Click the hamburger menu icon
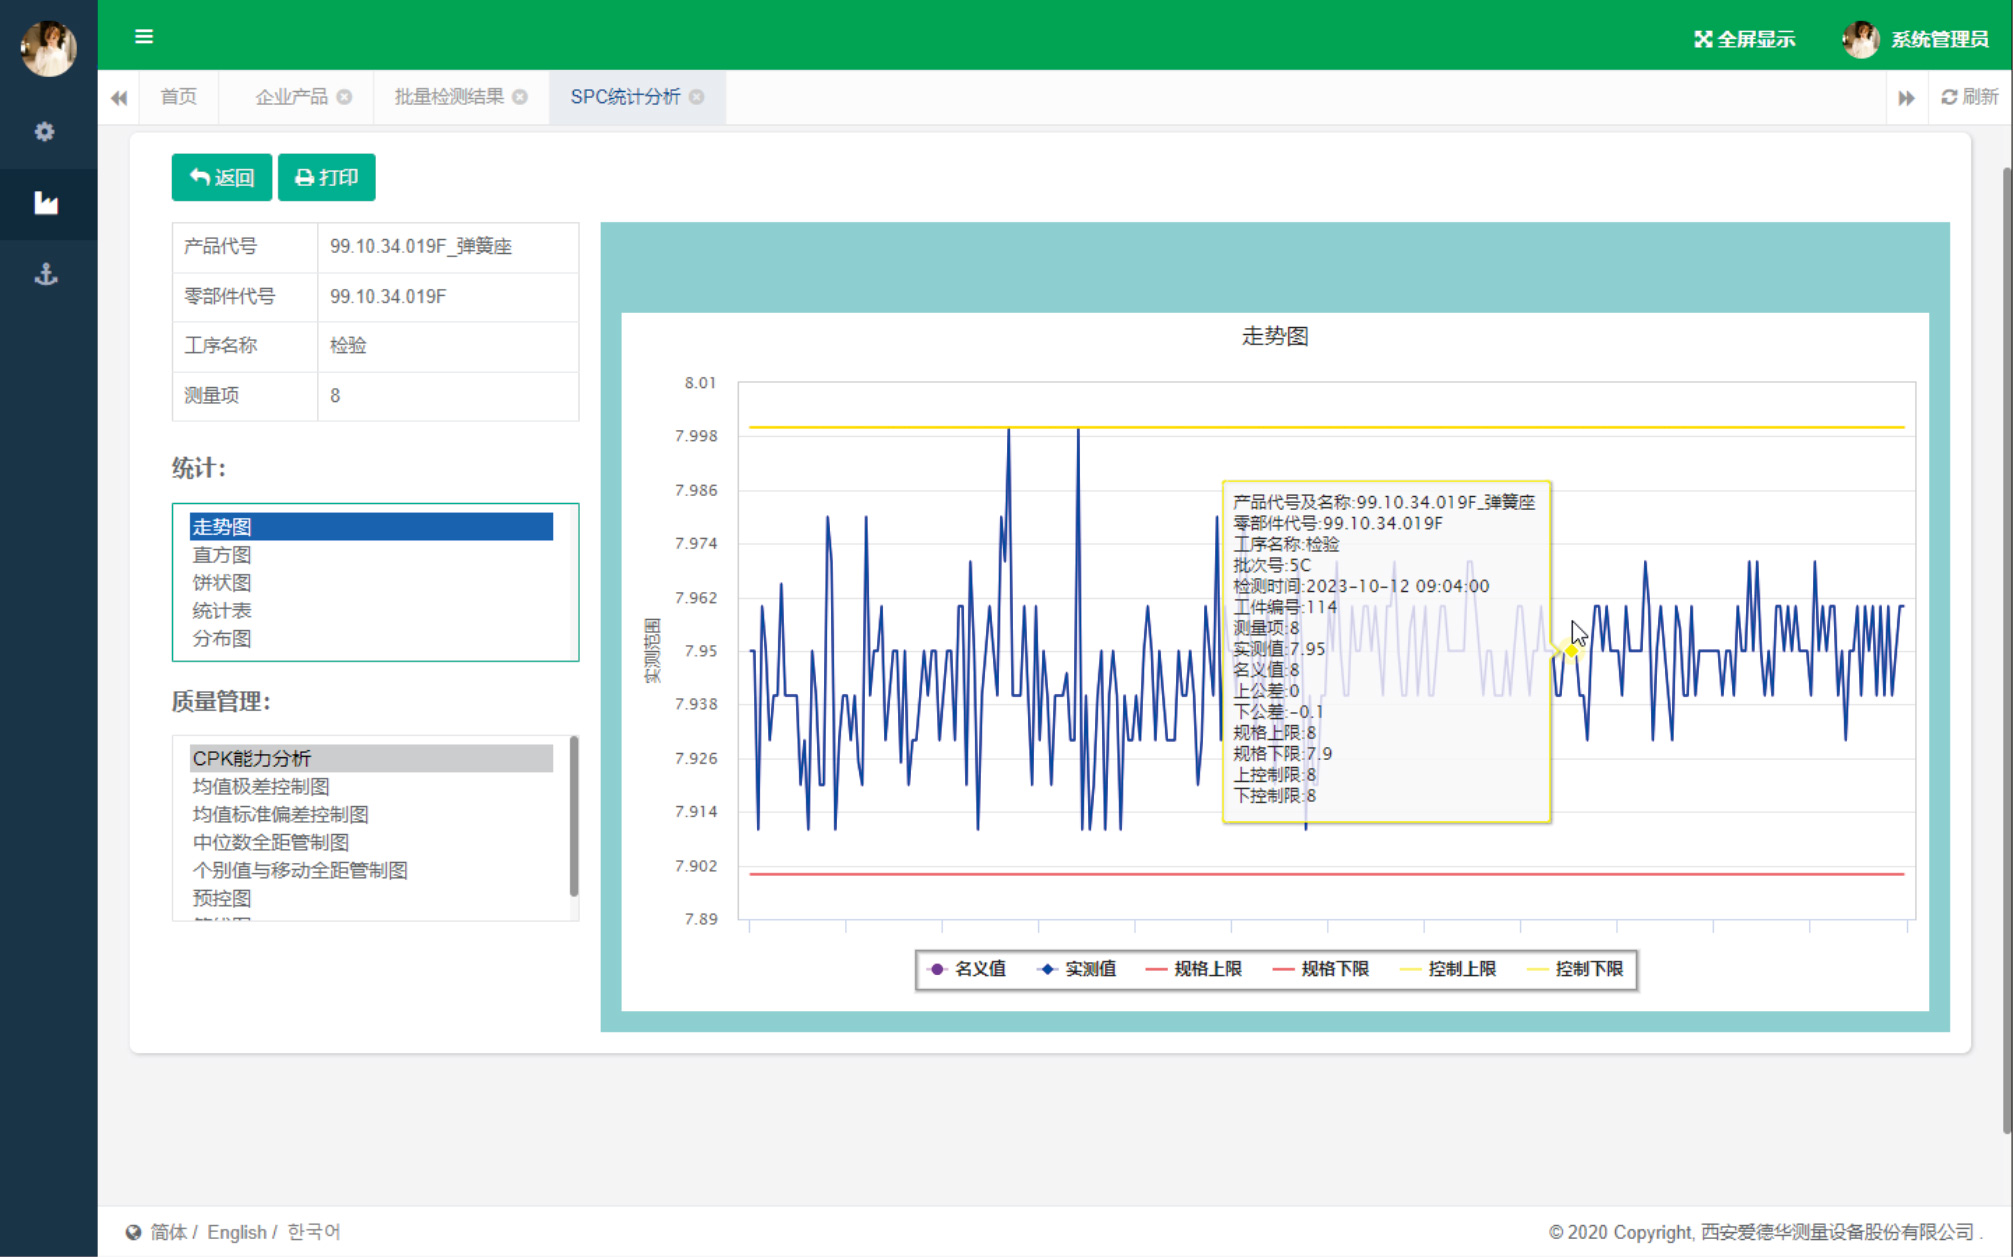This screenshot has height=1257, width=2013. [x=144, y=37]
